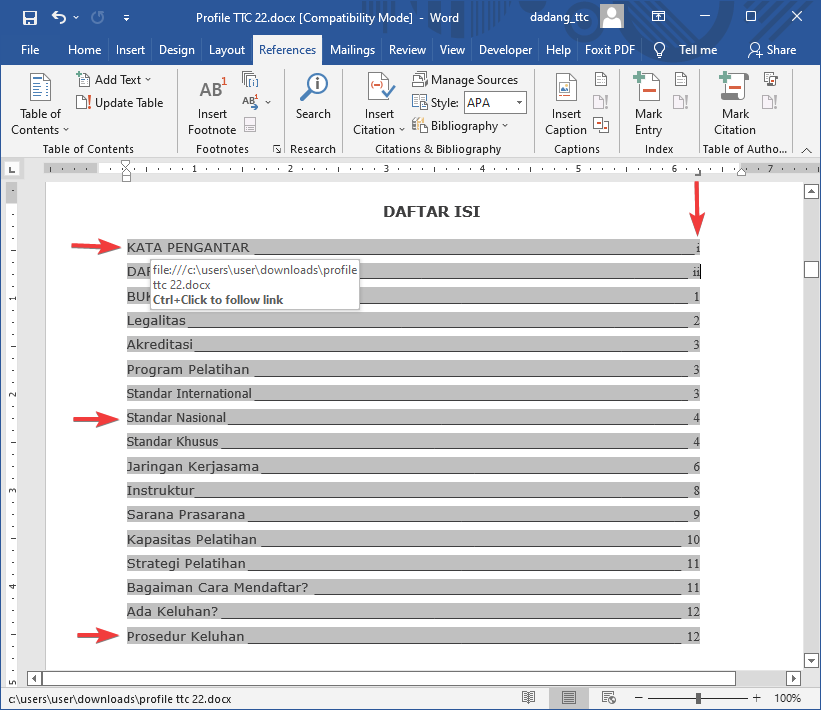The width and height of the screenshot is (821, 710).
Task: Follow the Standar Nasional contents link
Action: coord(176,418)
